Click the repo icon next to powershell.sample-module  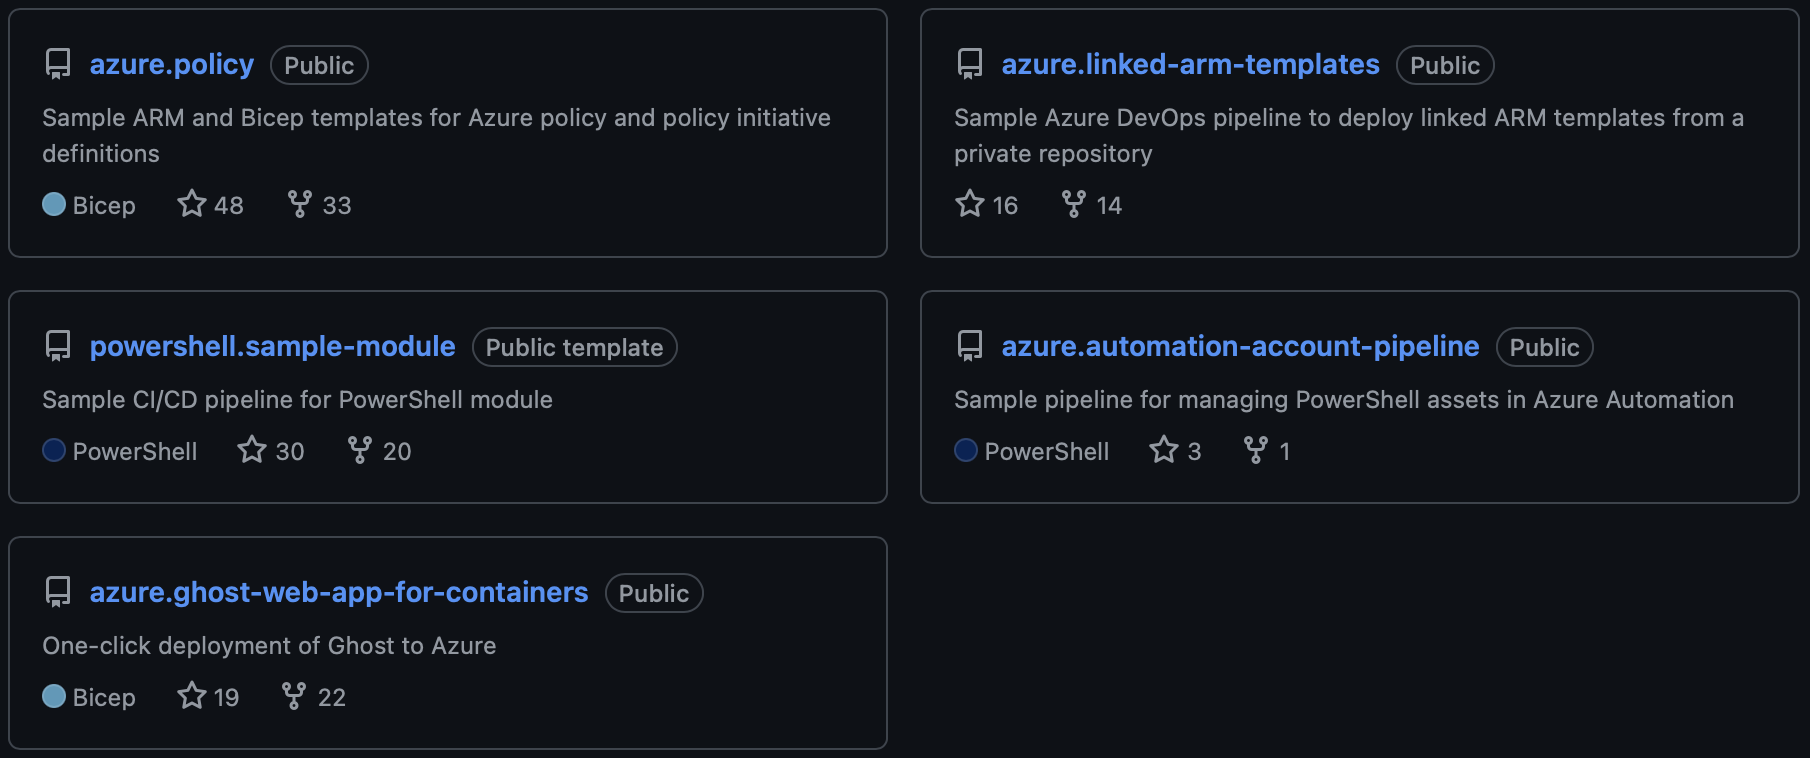[57, 346]
